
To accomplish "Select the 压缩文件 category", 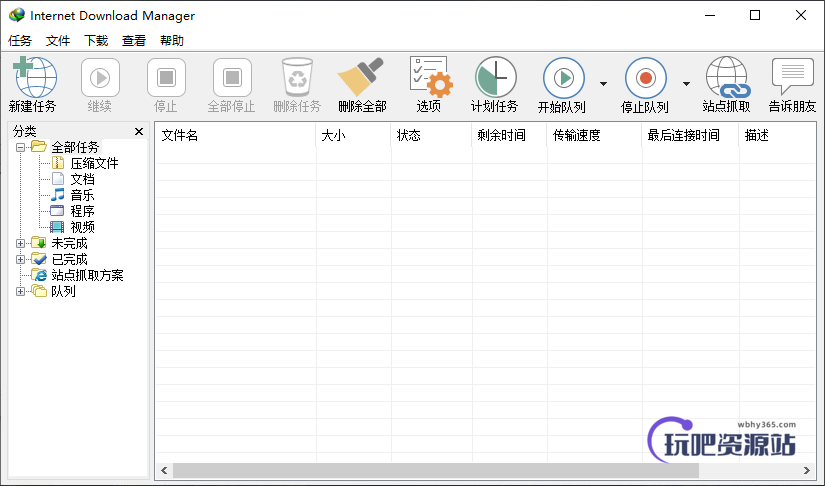I will (x=94, y=164).
